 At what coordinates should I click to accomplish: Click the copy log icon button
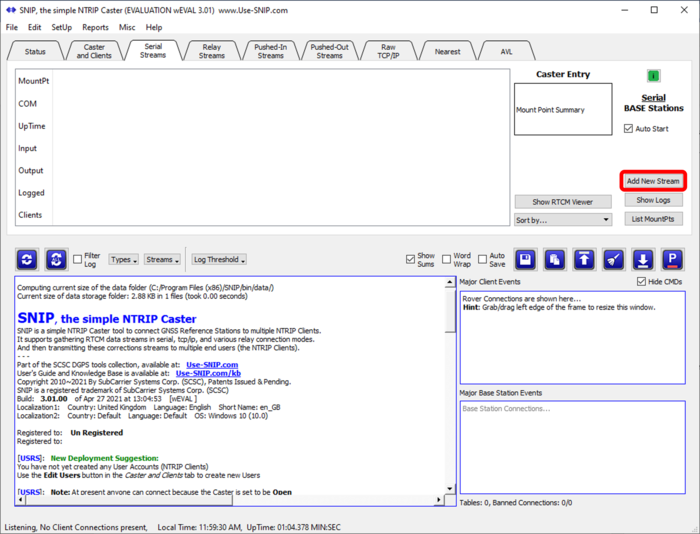(555, 259)
